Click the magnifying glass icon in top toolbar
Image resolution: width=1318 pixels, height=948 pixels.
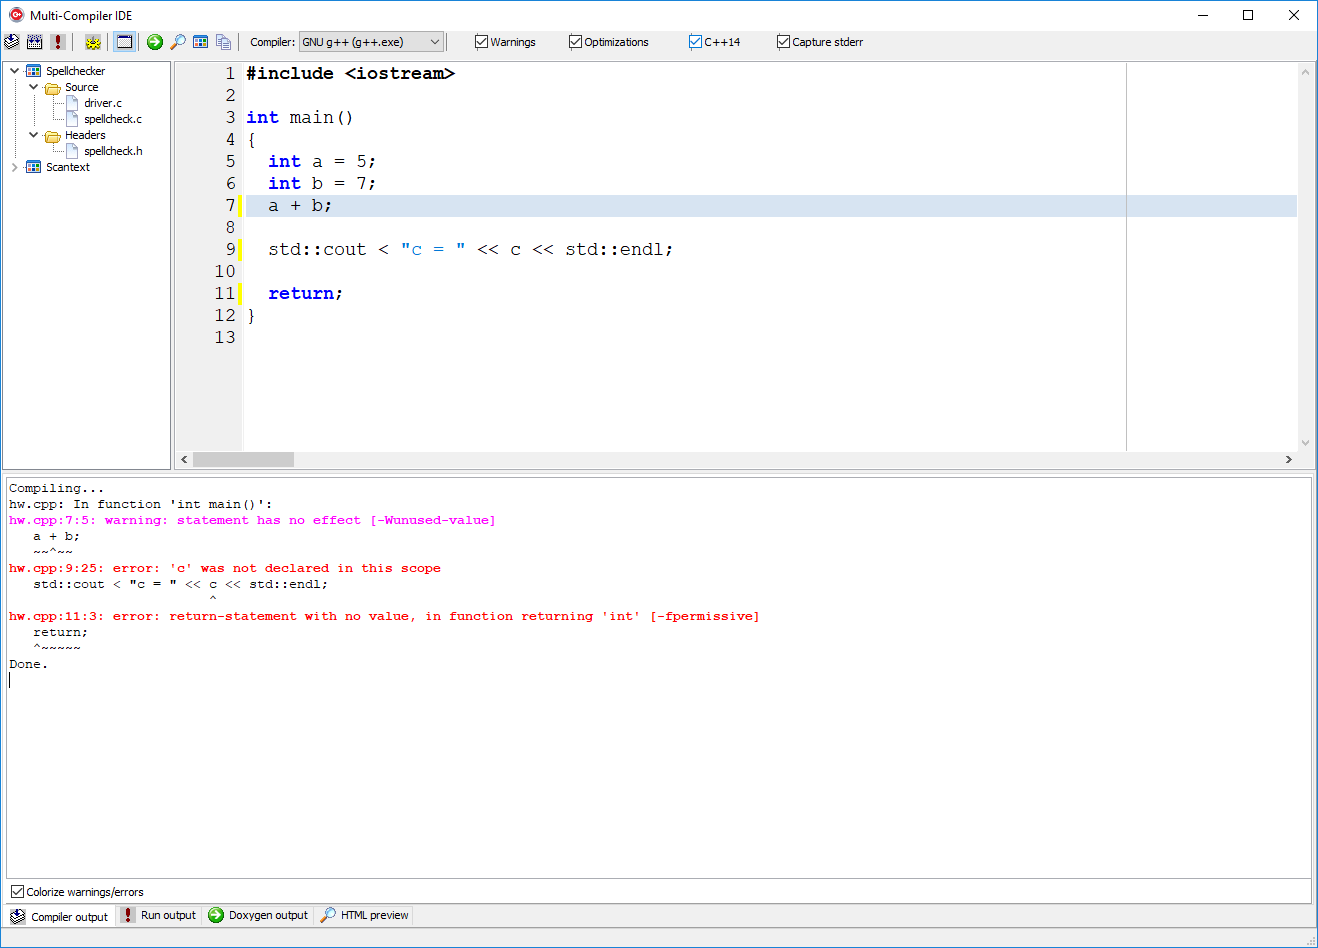[x=178, y=42]
